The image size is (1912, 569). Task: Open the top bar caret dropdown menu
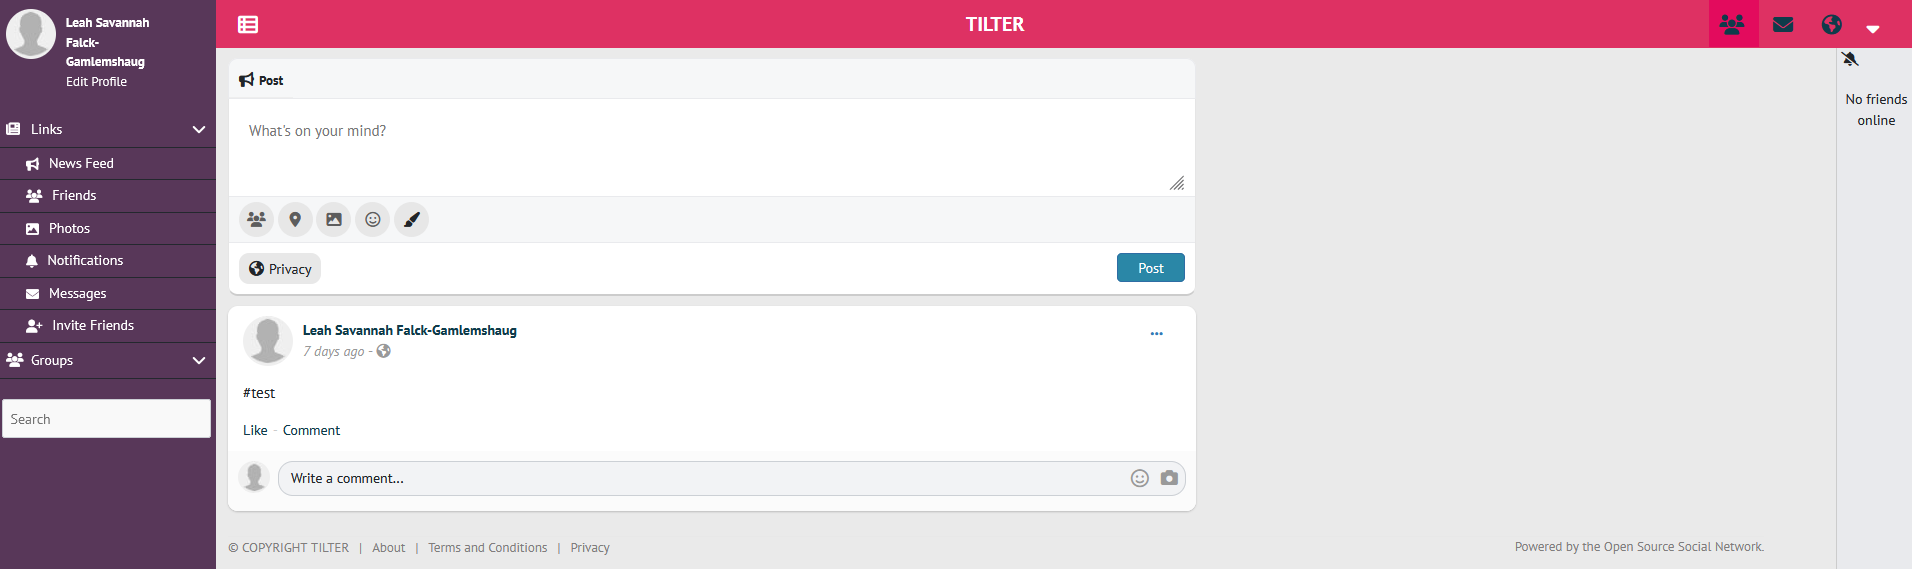(1873, 29)
